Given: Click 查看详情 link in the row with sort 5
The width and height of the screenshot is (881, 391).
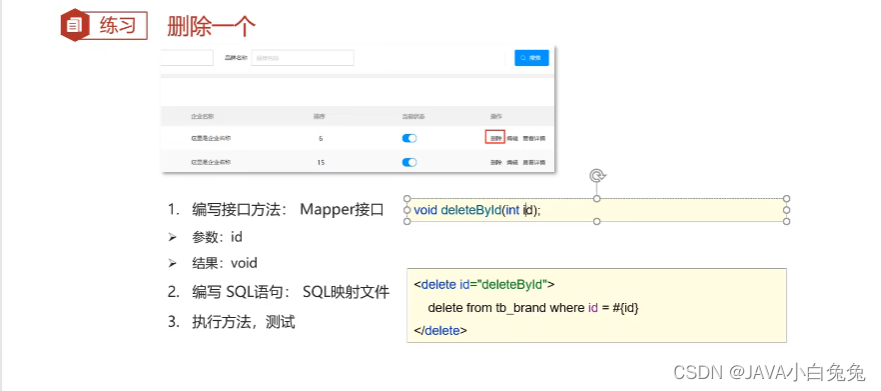Looking at the screenshot, I should click(x=534, y=138).
